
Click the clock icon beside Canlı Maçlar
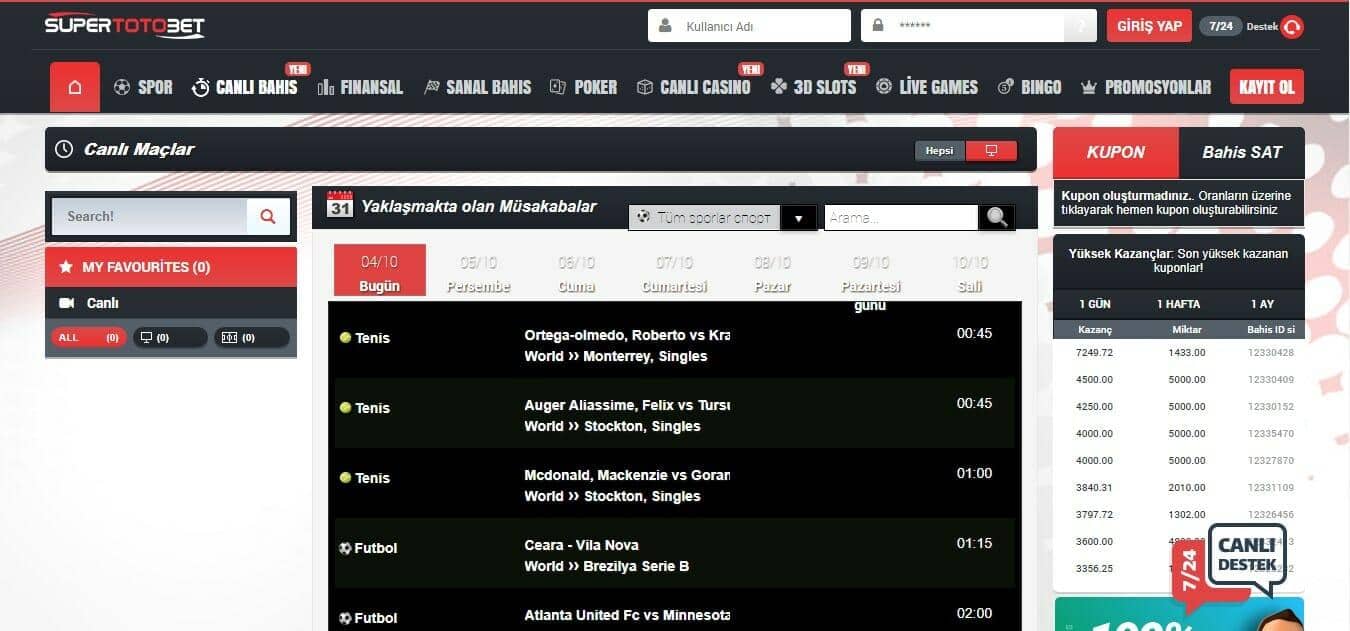(64, 149)
